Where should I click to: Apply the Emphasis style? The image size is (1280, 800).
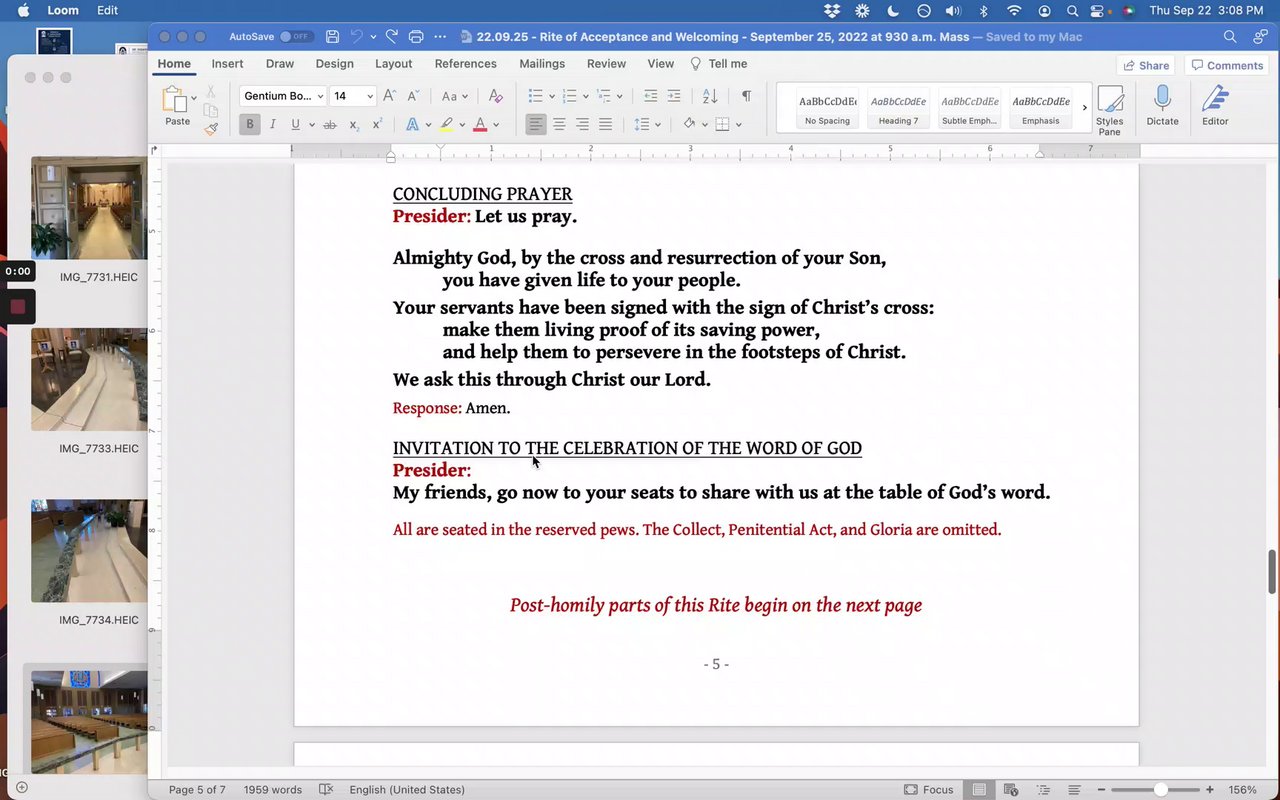[x=1040, y=108]
